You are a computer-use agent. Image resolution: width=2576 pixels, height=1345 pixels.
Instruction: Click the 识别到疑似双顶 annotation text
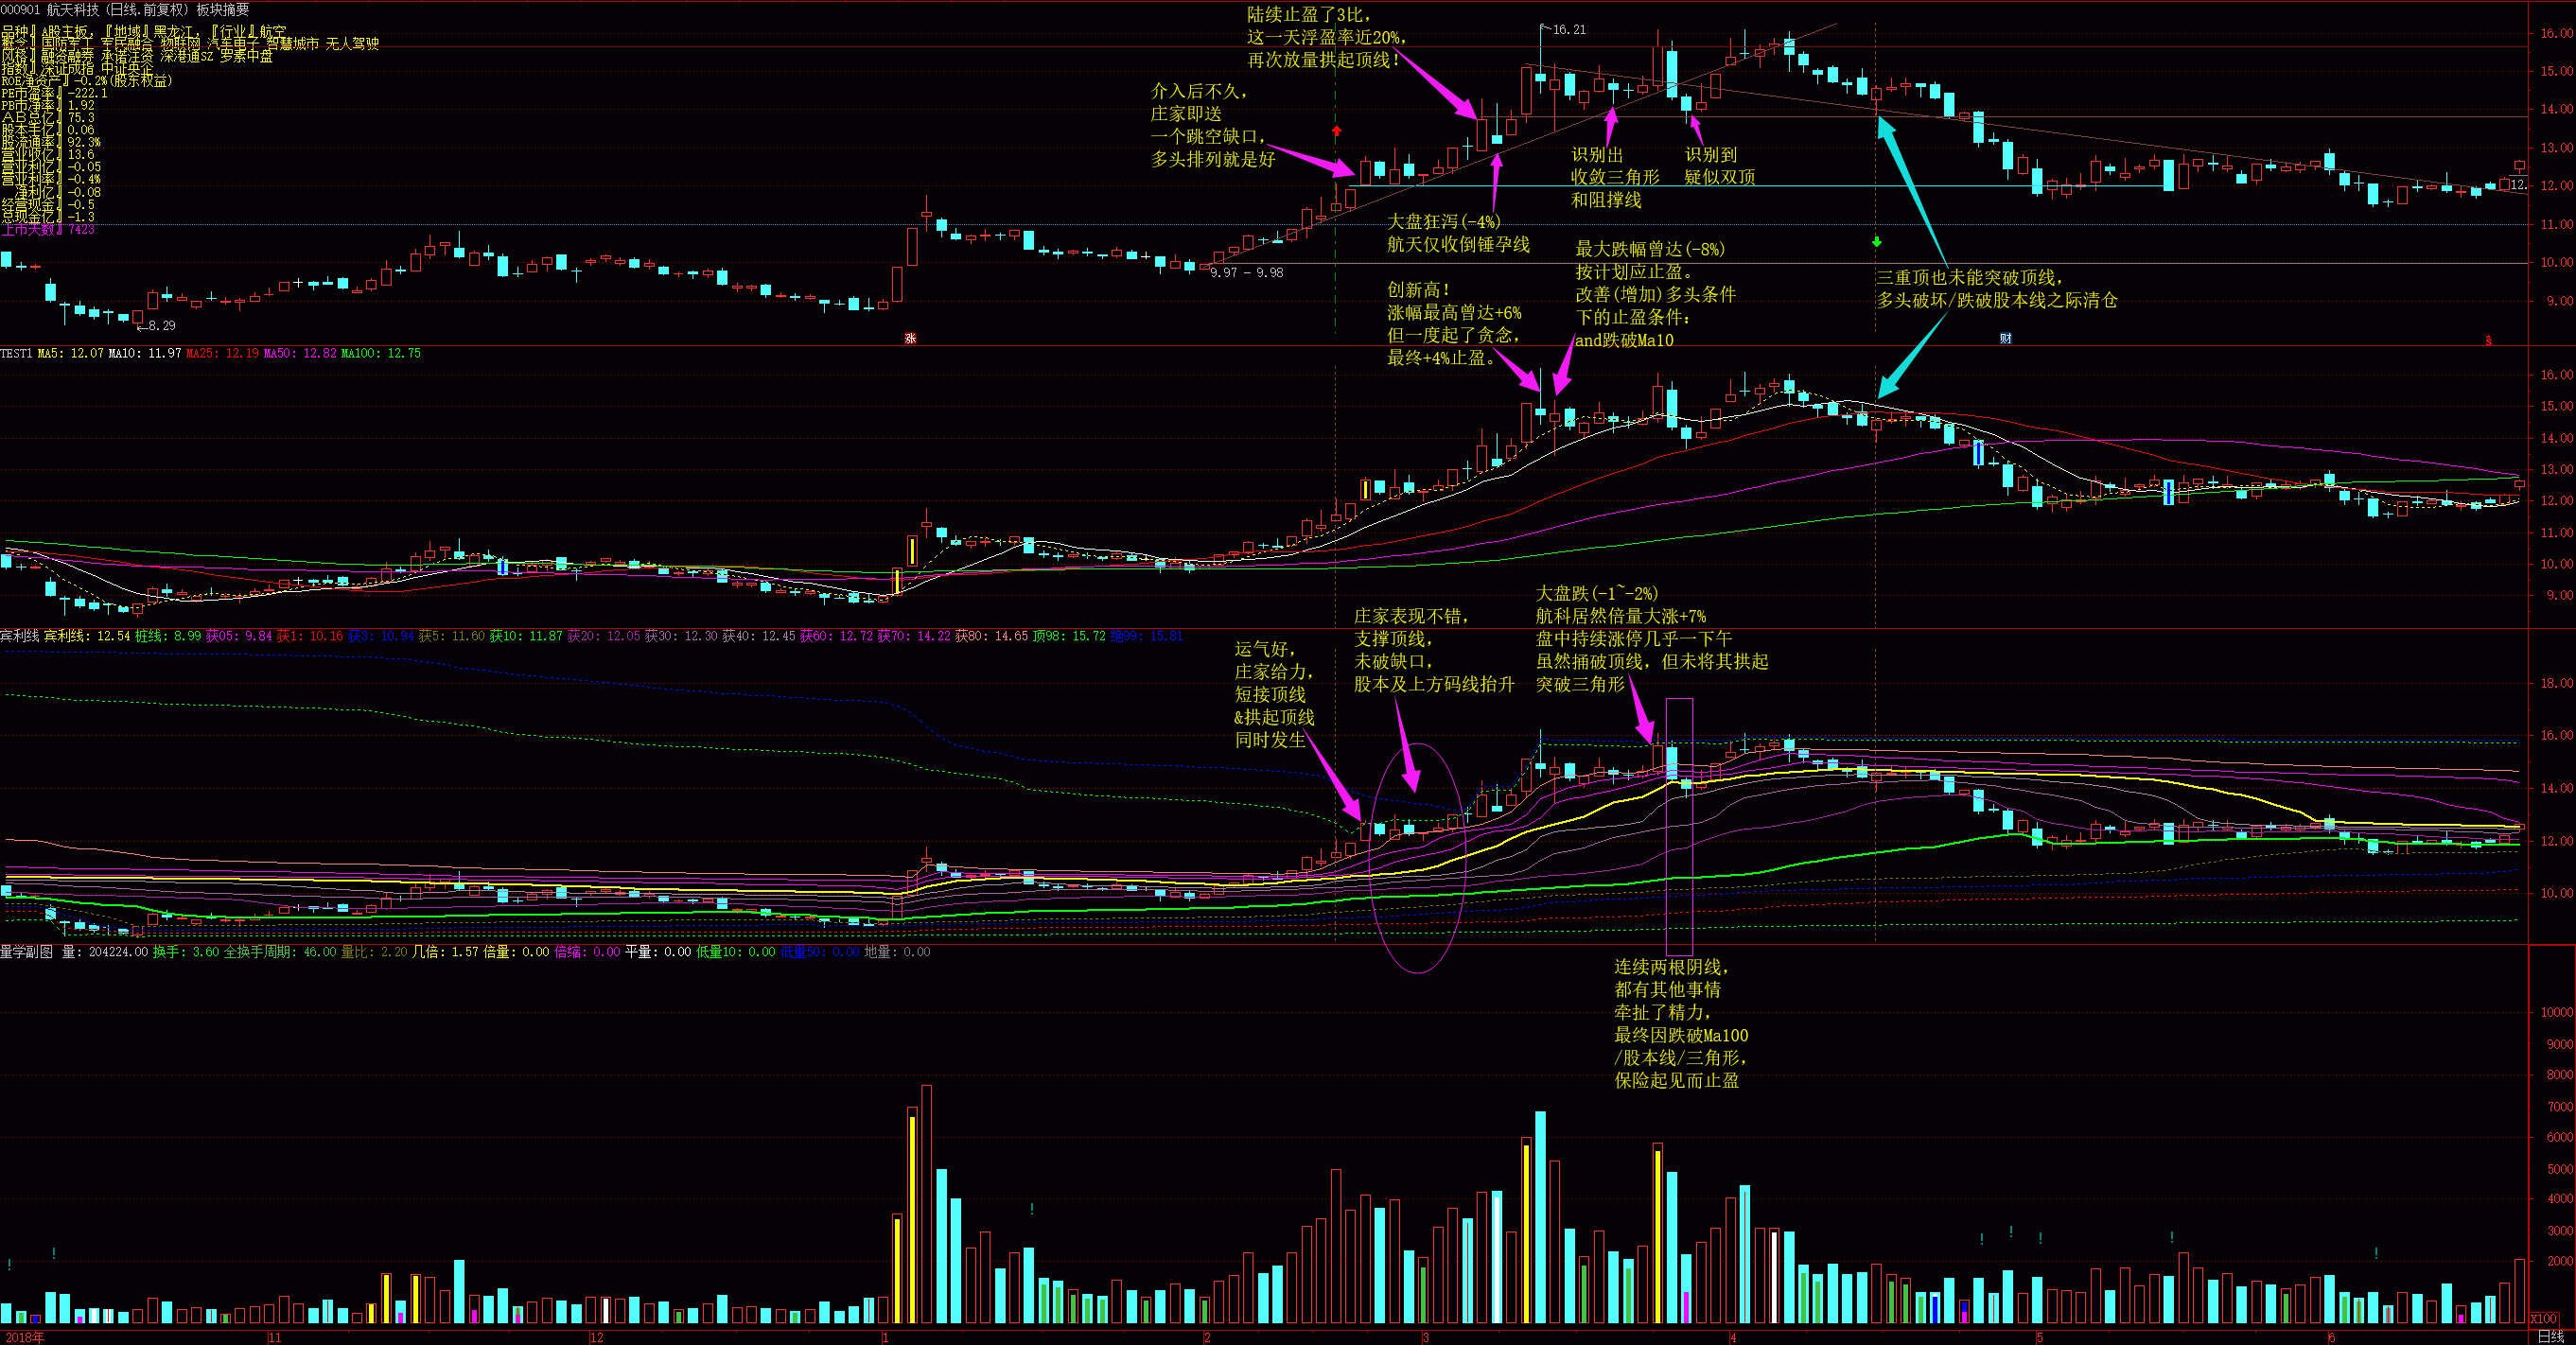[1719, 166]
